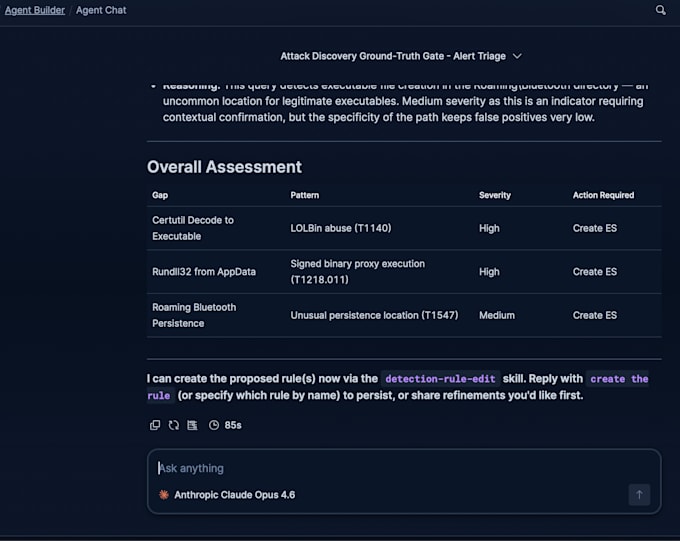Open the reasoning details list icon
The image size is (680, 541).
coord(192,425)
